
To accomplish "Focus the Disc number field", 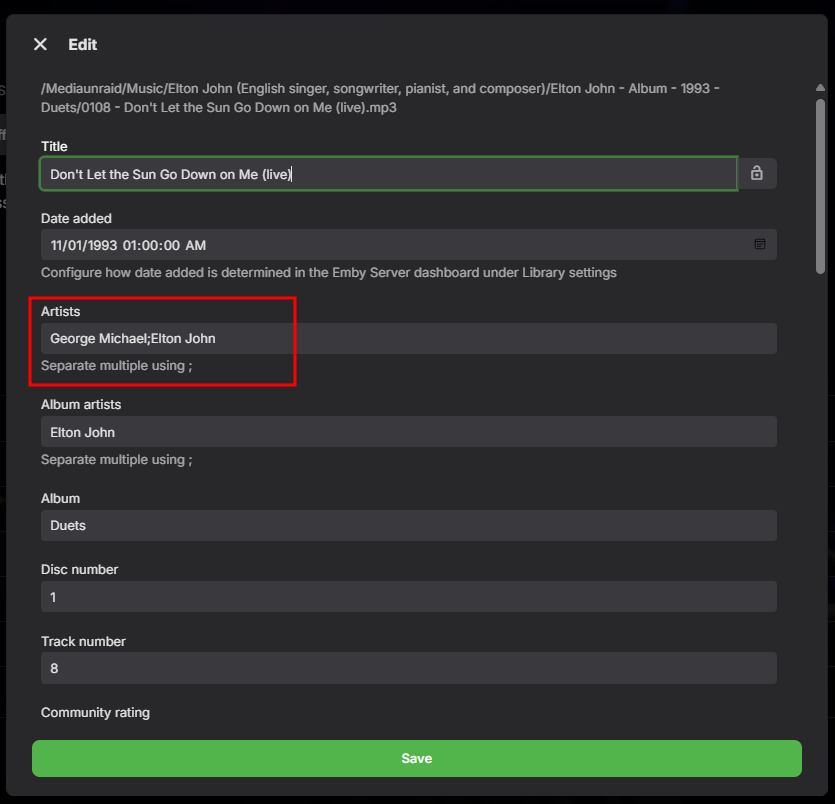I will pyautogui.click(x=408, y=597).
